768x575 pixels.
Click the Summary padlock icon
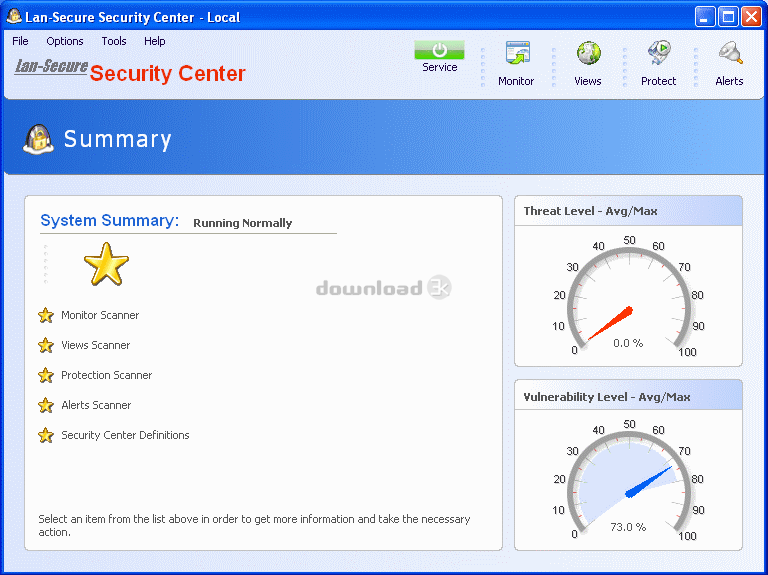38,140
